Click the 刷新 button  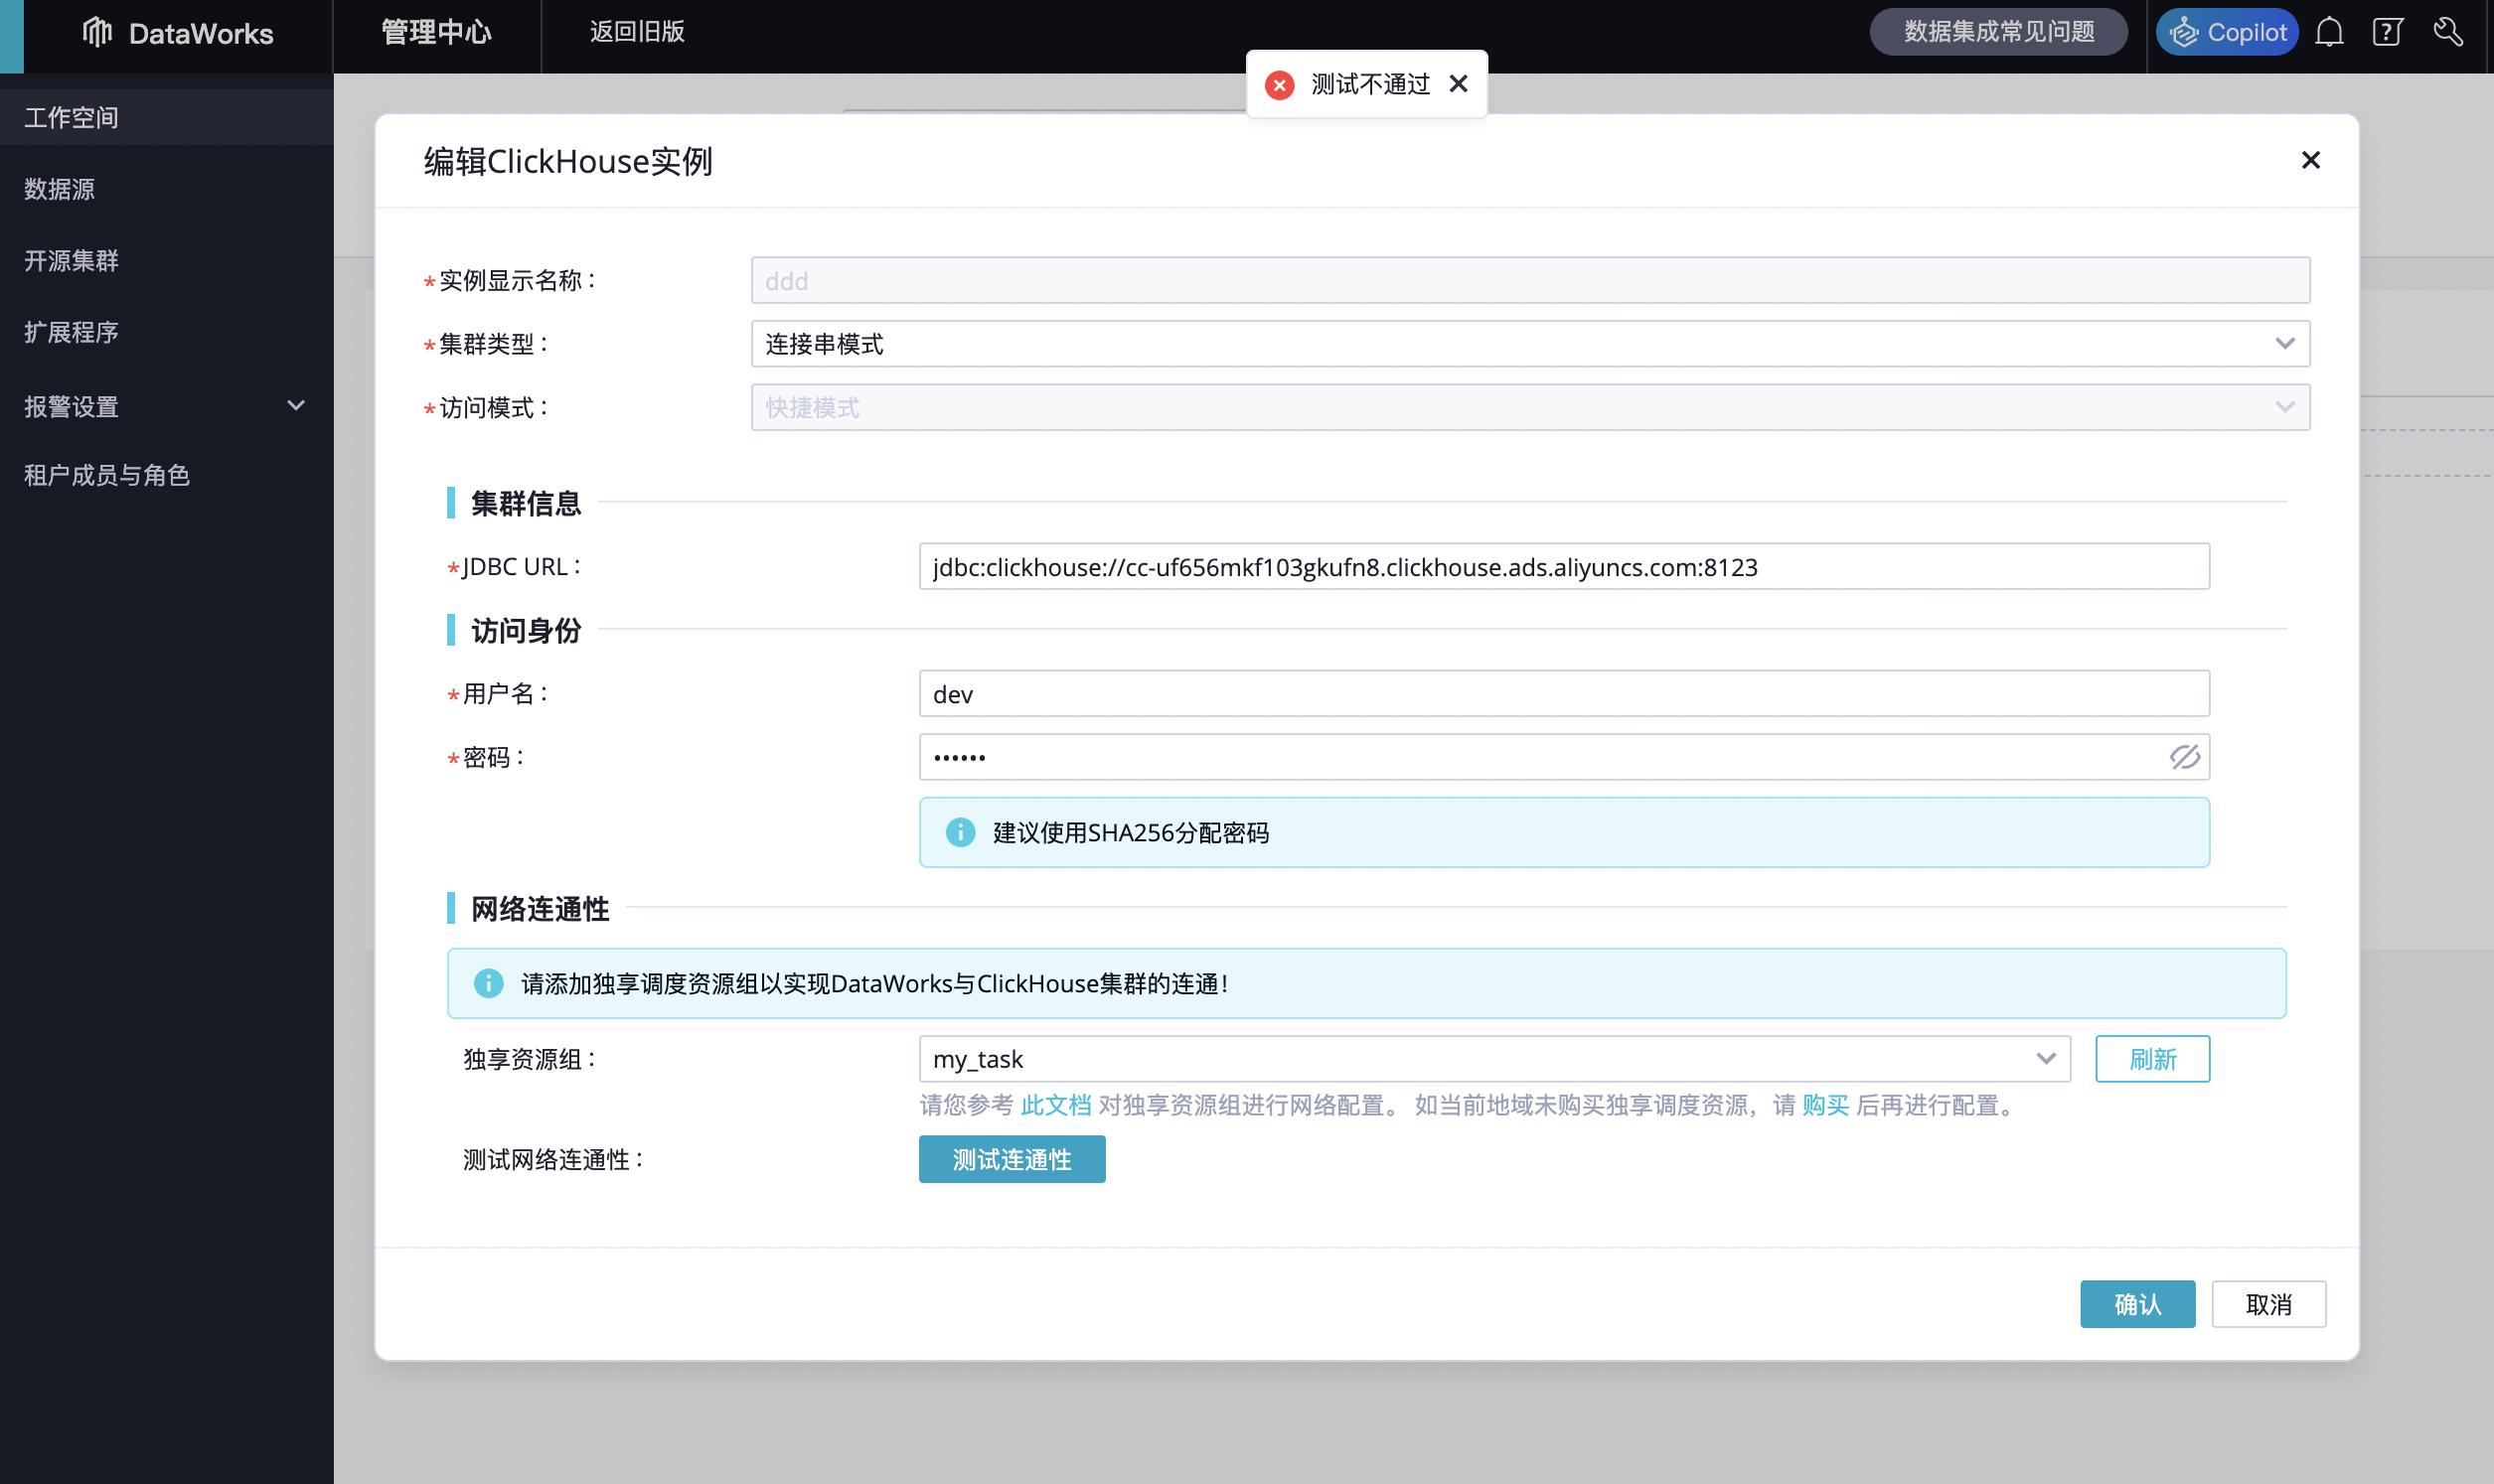(x=2152, y=1059)
